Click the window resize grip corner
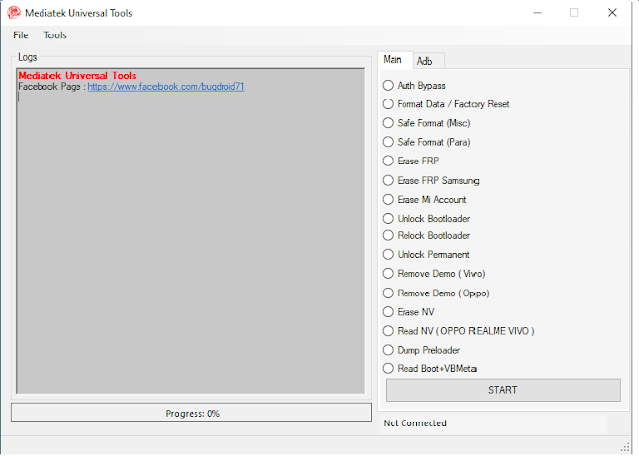 625,448
